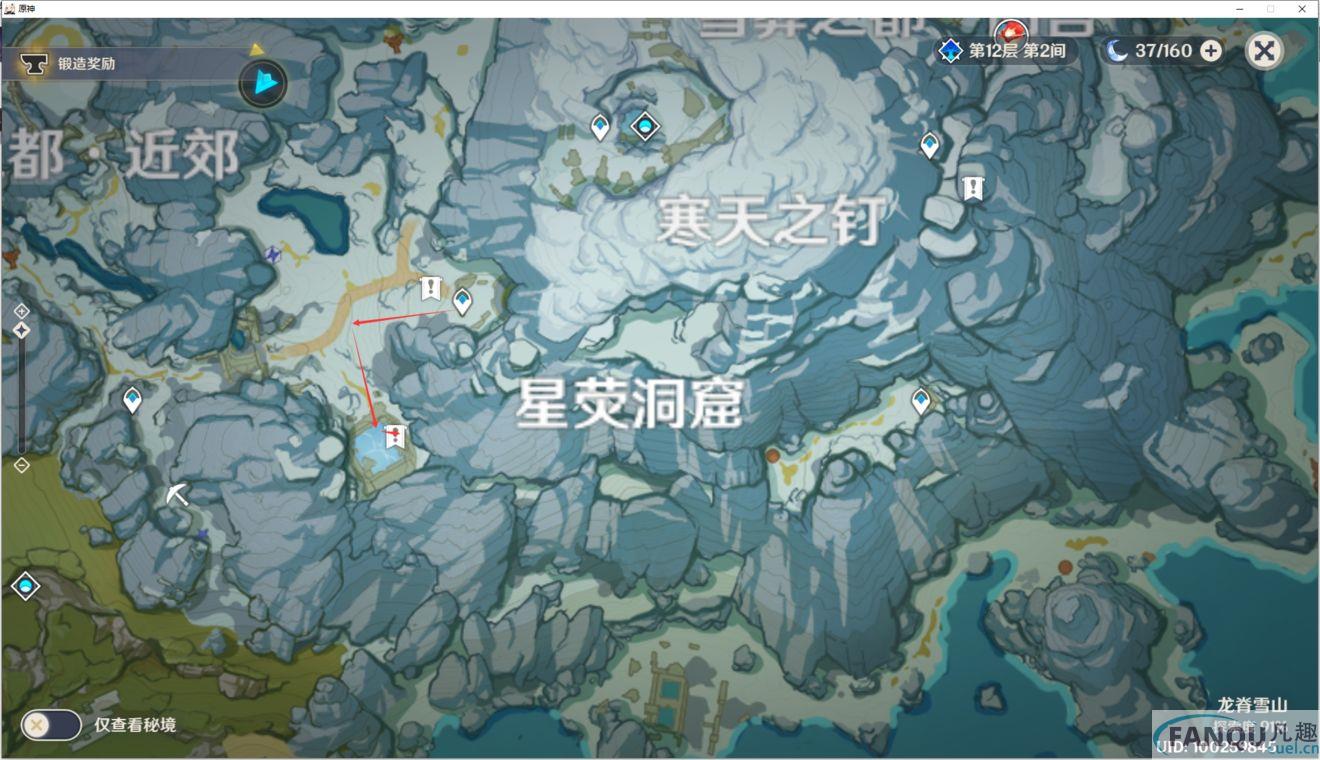Select the diamond domain icon at the left edge
1320x760 pixels.
(x=25, y=586)
